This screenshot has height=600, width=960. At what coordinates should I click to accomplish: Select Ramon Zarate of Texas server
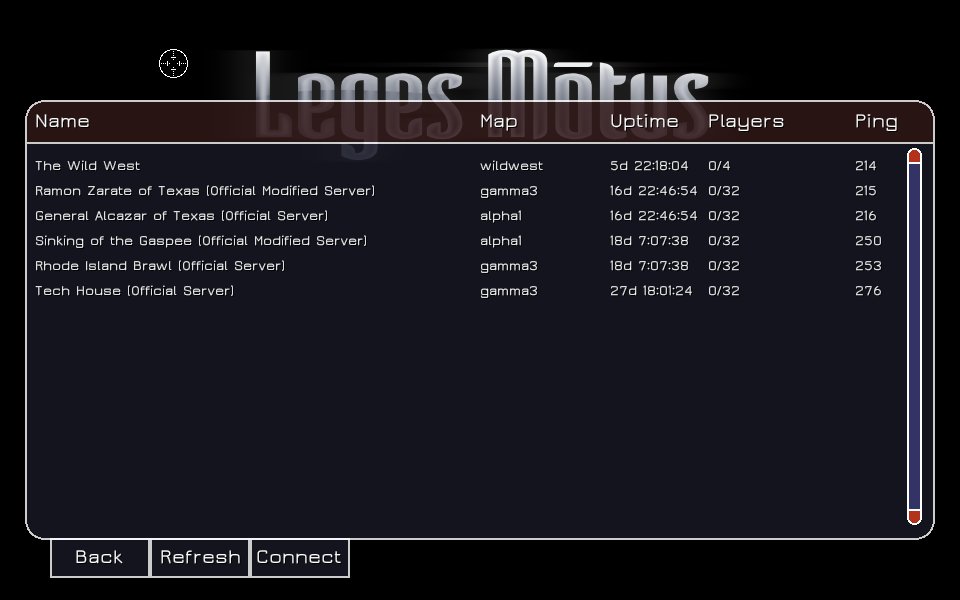pos(205,191)
